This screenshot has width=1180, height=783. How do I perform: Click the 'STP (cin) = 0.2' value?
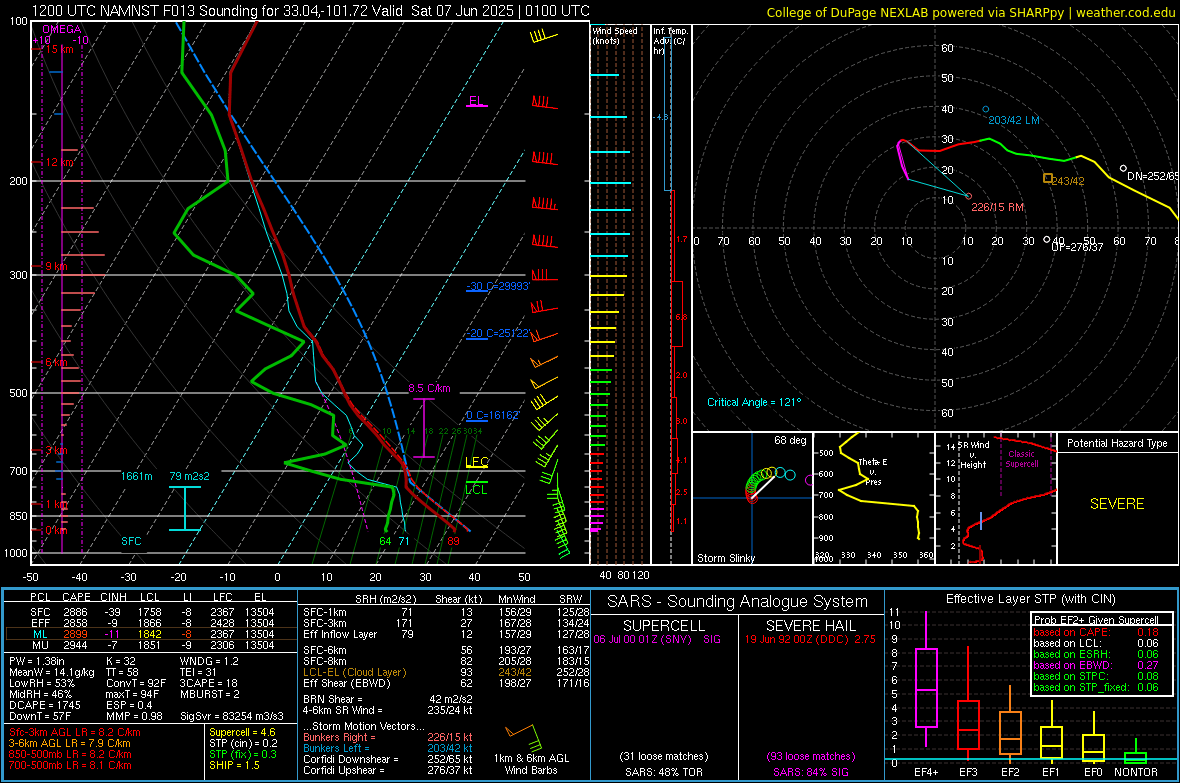pos(243,744)
